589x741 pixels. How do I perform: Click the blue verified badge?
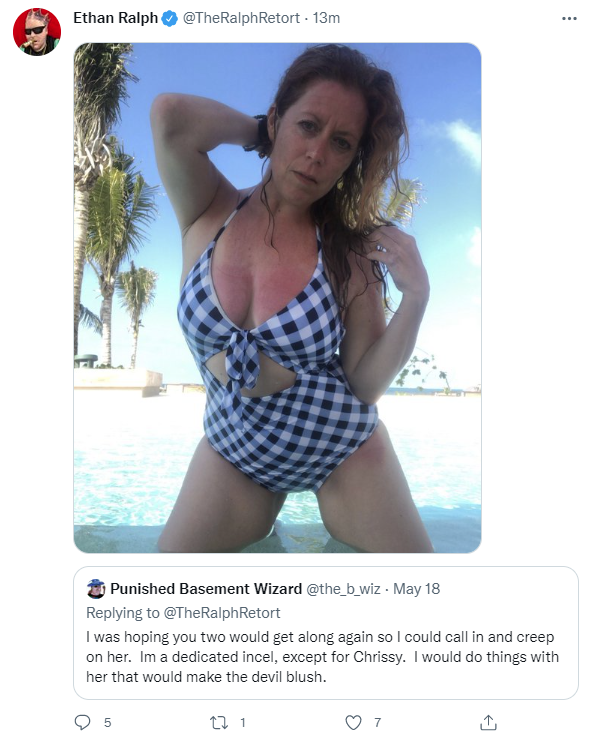(170, 18)
